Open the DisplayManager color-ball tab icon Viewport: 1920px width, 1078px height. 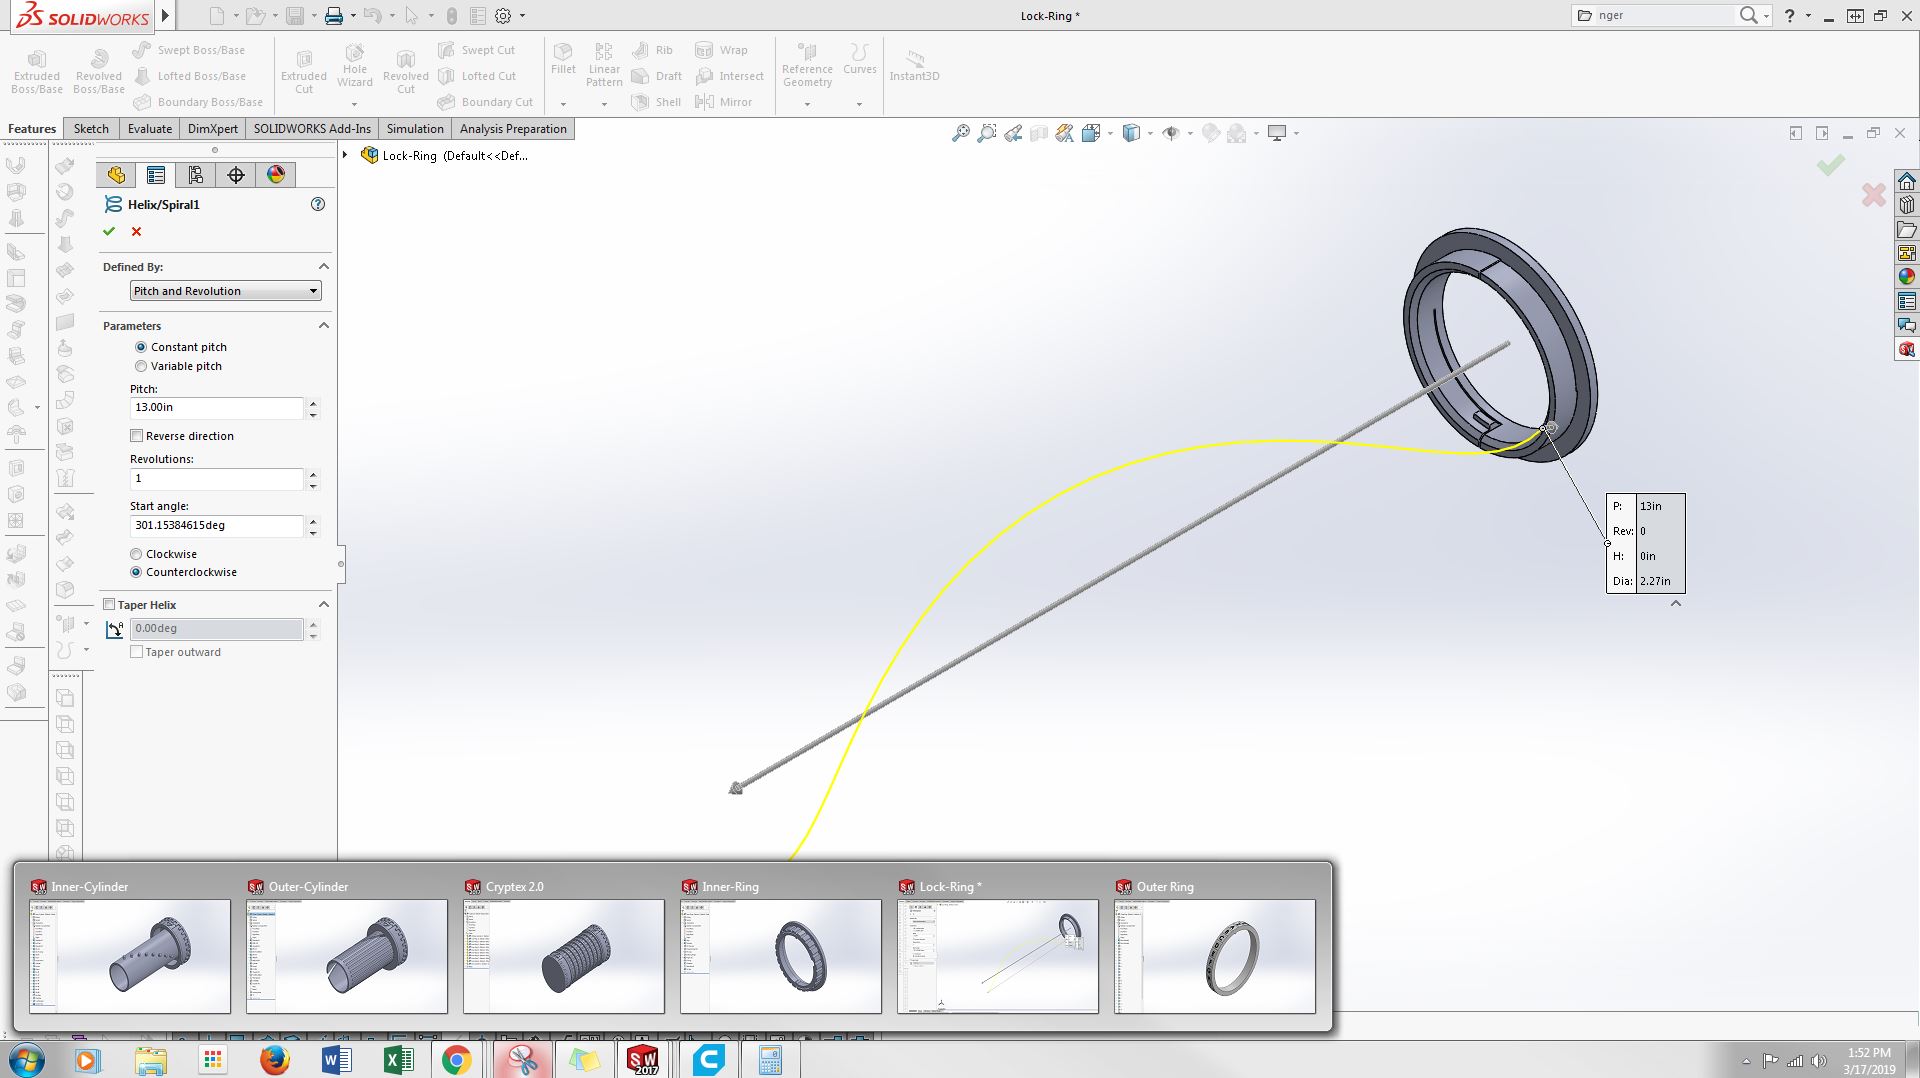(x=276, y=175)
